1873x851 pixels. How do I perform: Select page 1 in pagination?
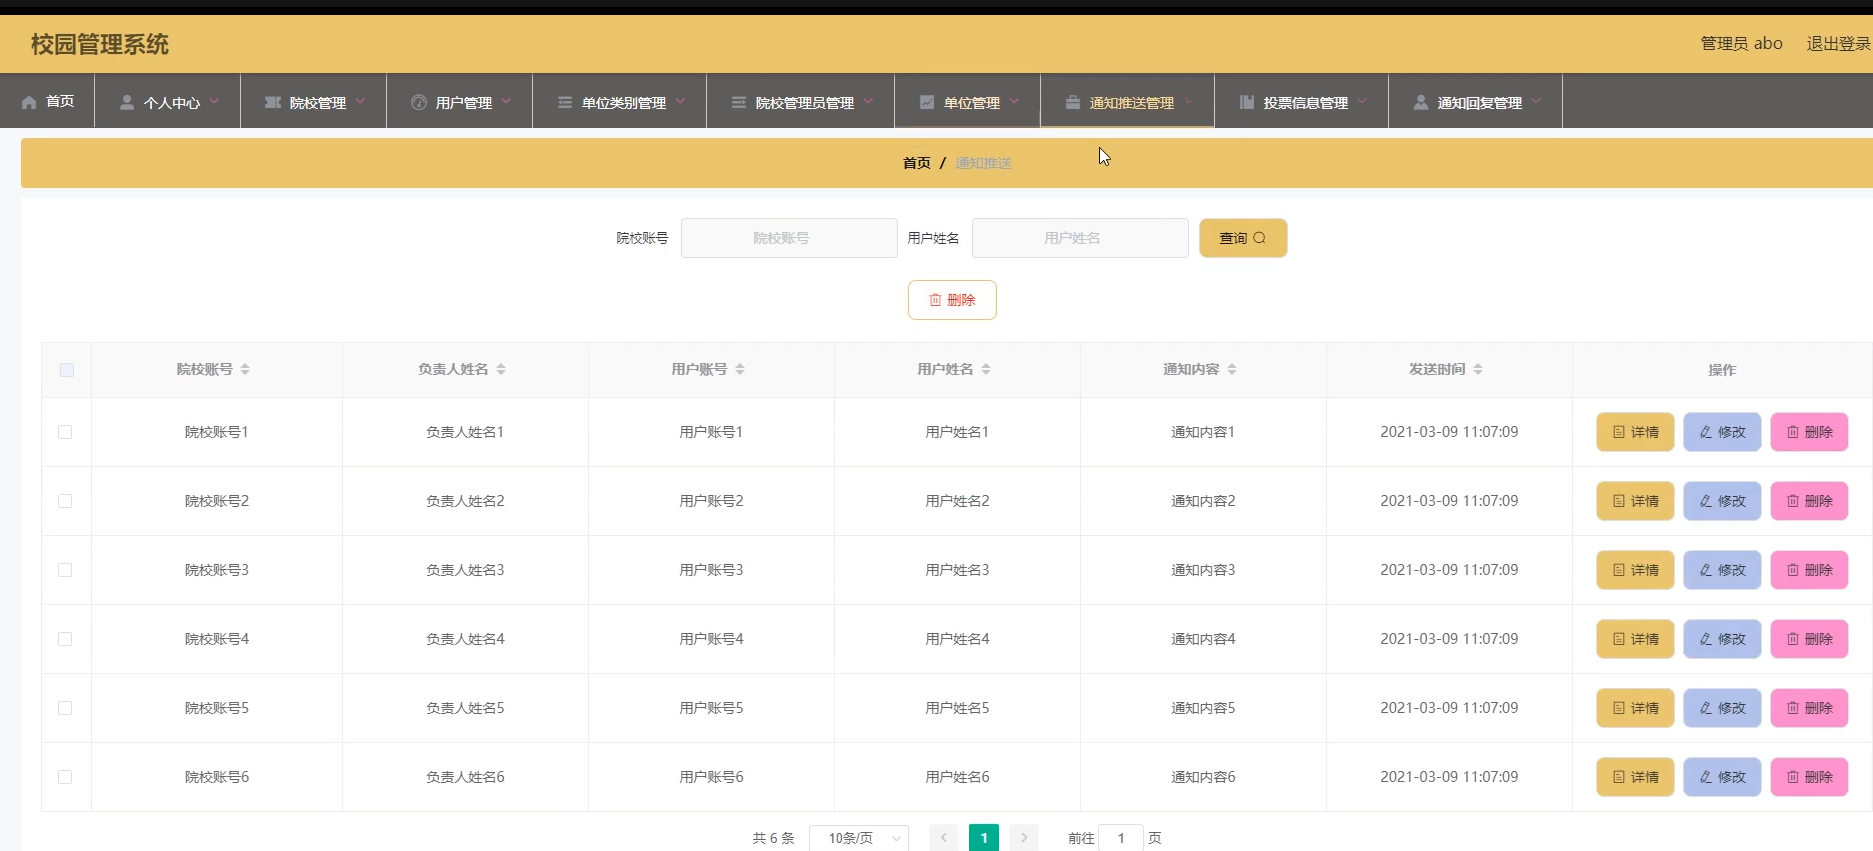coord(984,838)
